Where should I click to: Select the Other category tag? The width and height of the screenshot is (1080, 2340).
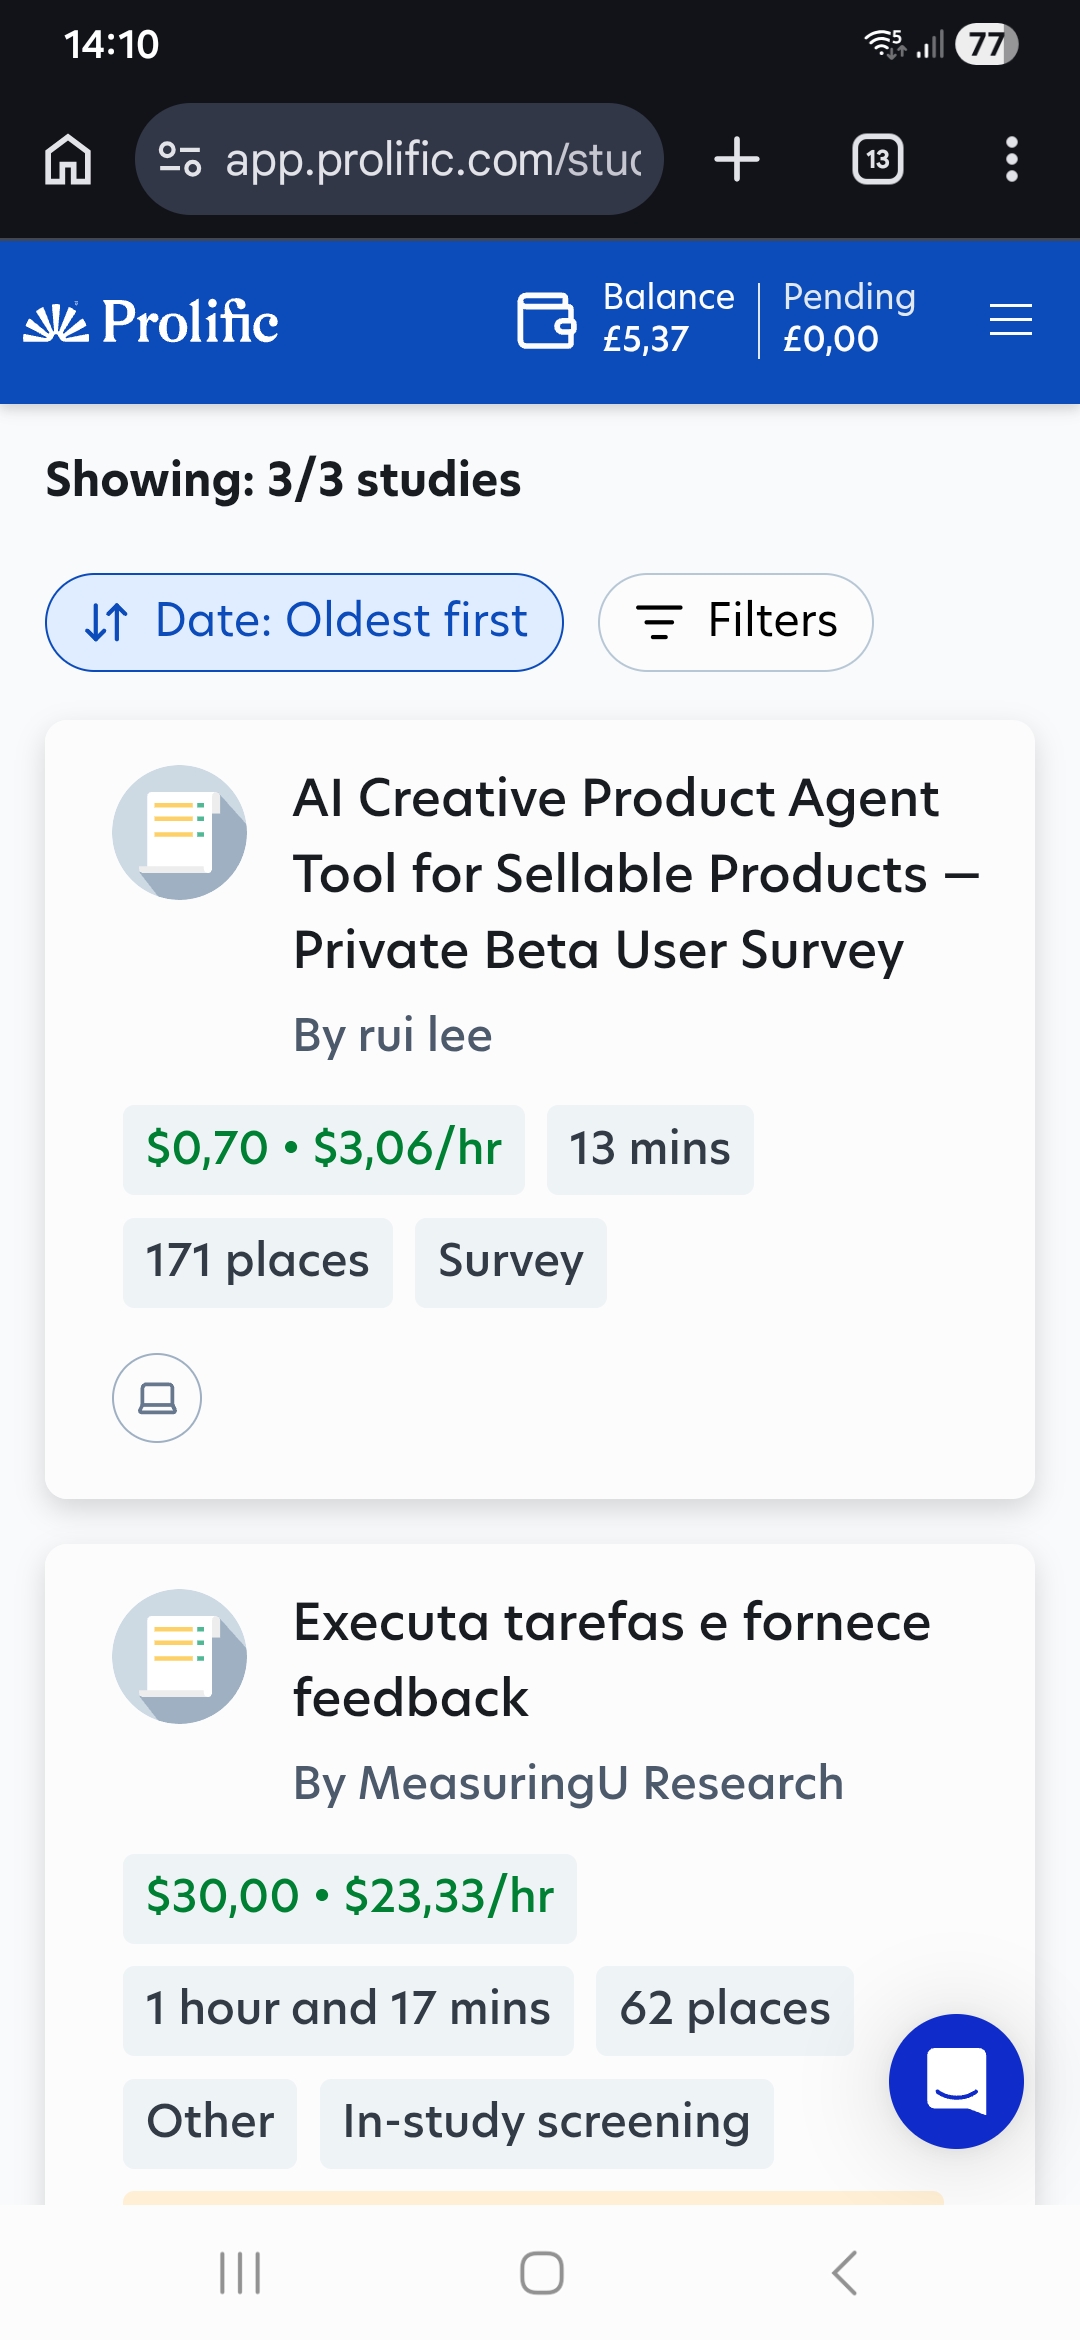coord(209,2121)
